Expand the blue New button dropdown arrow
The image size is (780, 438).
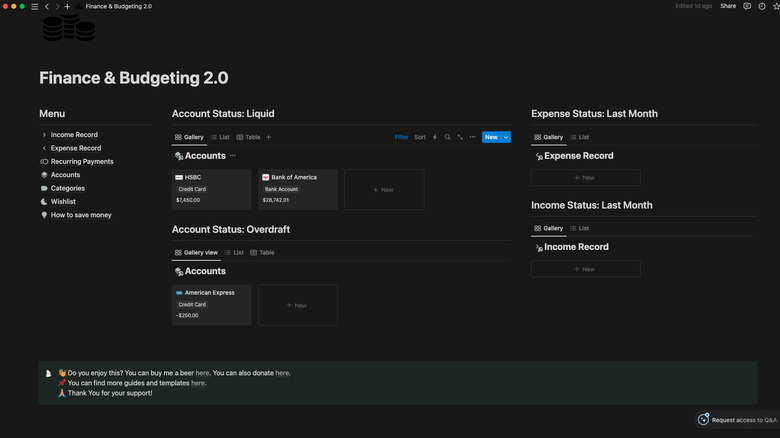click(506, 137)
